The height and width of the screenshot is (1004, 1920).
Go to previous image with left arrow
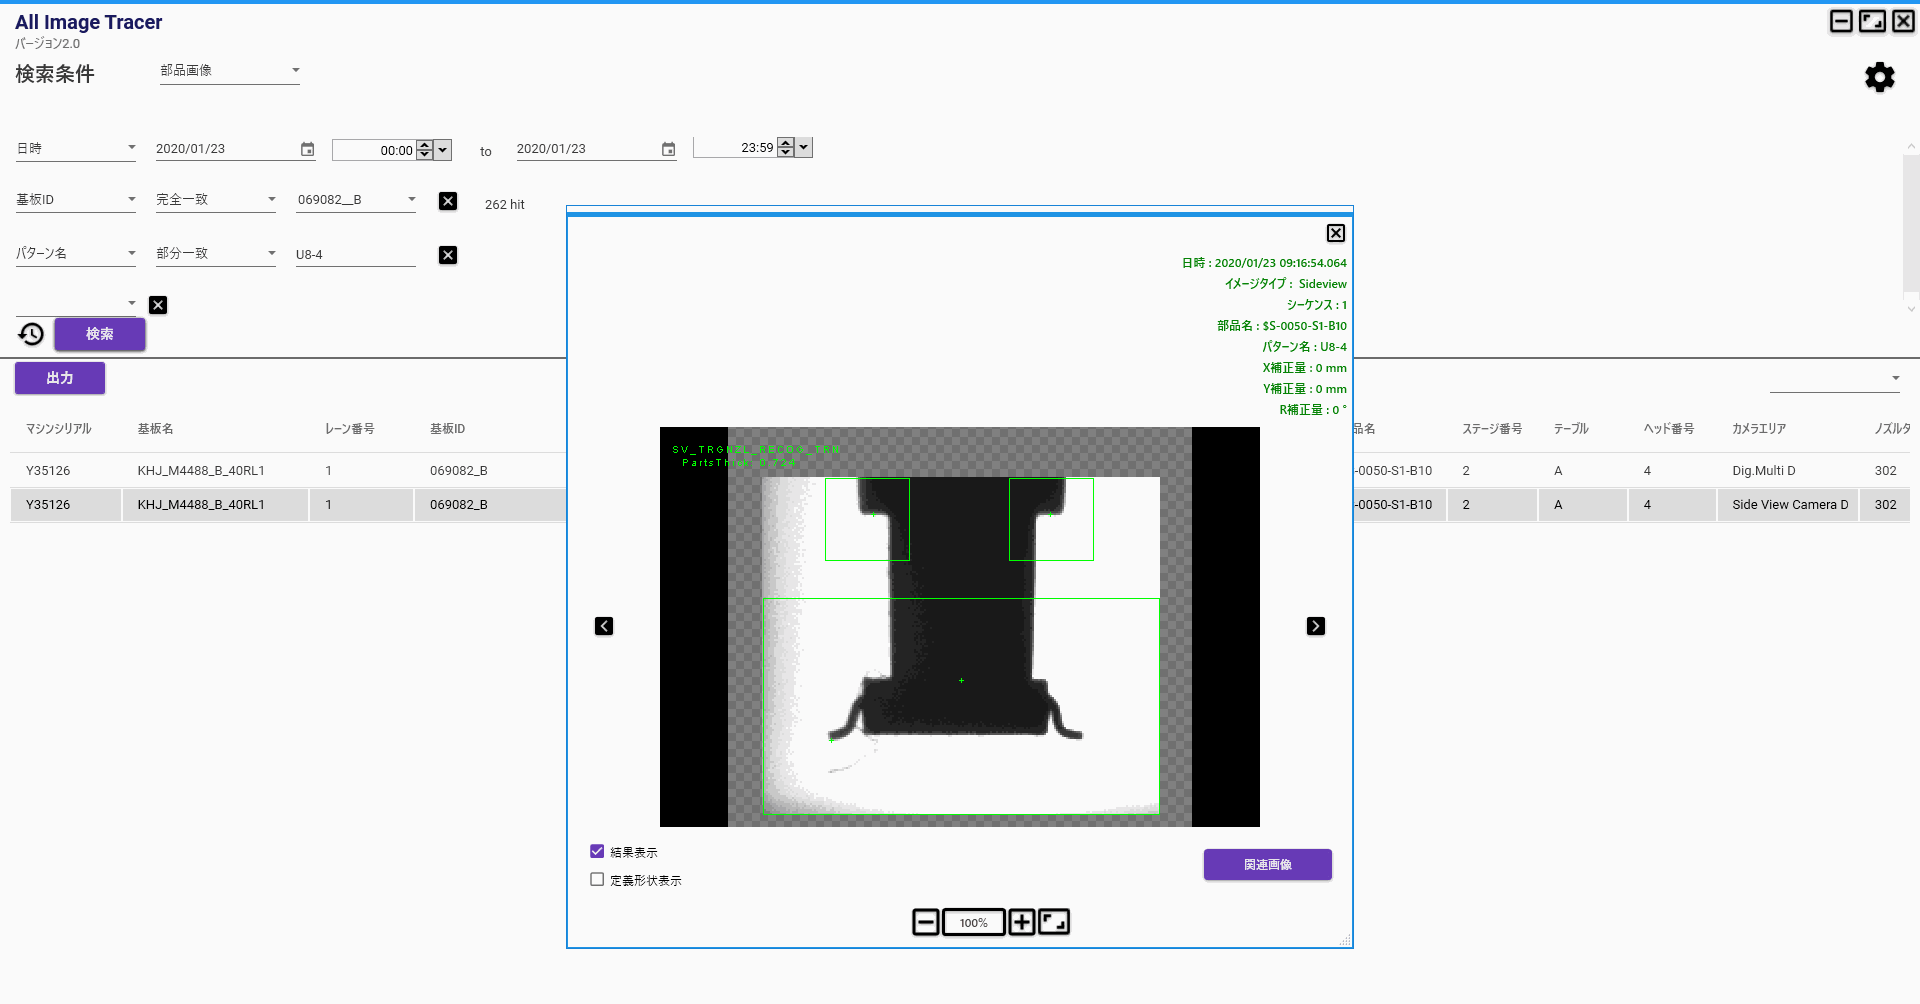pyautogui.click(x=604, y=626)
